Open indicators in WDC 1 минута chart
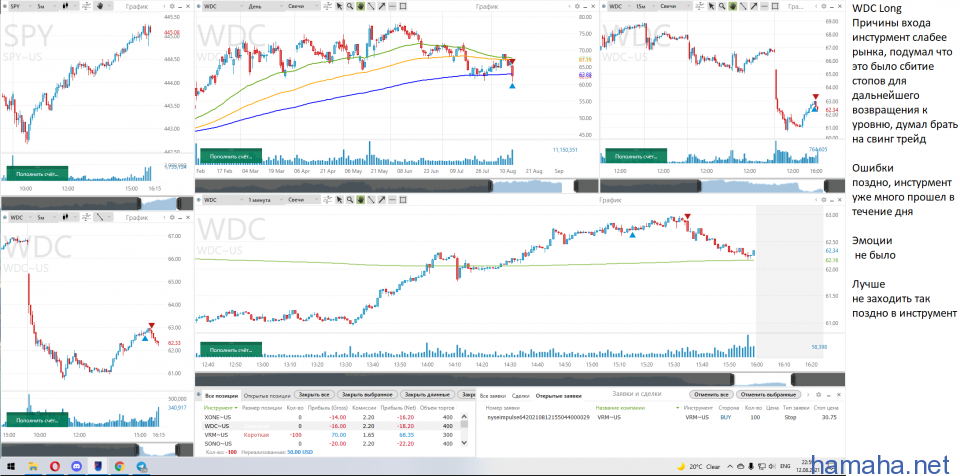Viewport: 960px width, 476px height. point(328,200)
